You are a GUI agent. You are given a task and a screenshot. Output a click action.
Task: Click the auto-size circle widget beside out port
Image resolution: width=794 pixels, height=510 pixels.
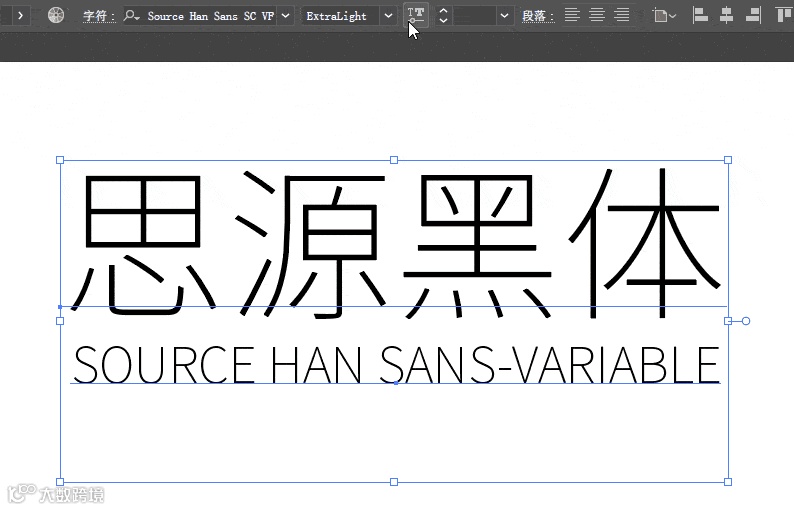[x=746, y=321]
